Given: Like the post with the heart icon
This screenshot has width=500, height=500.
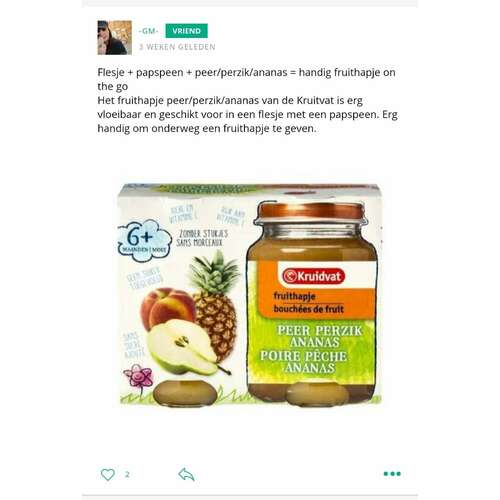Looking at the screenshot, I should pyautogui.click(x=108, y=474).
